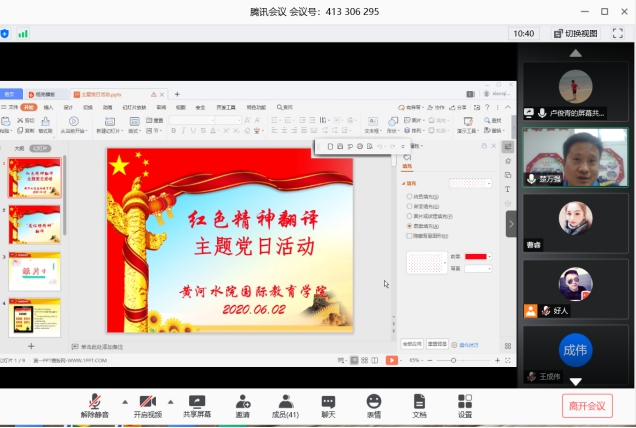The height and width of the screenshot is (428, 636).
Task: Expand the microphone options arrow
Action: coord(124,400)
